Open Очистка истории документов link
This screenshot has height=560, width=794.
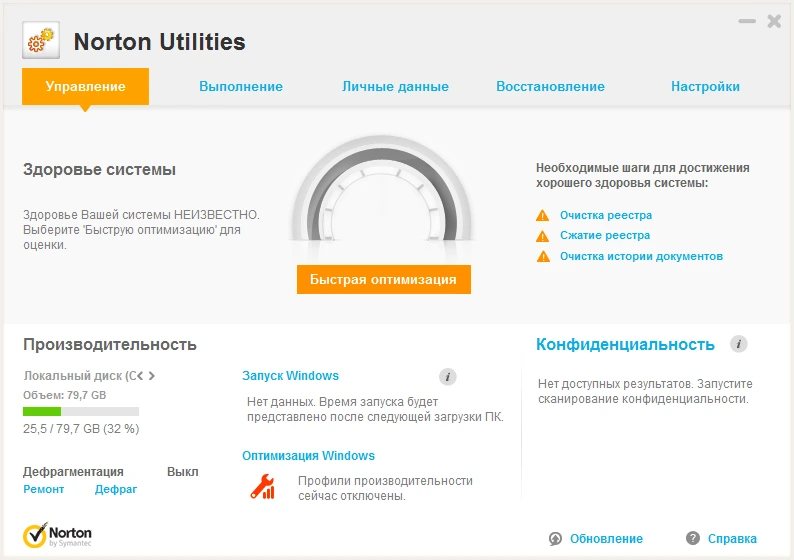coord(641,256)
